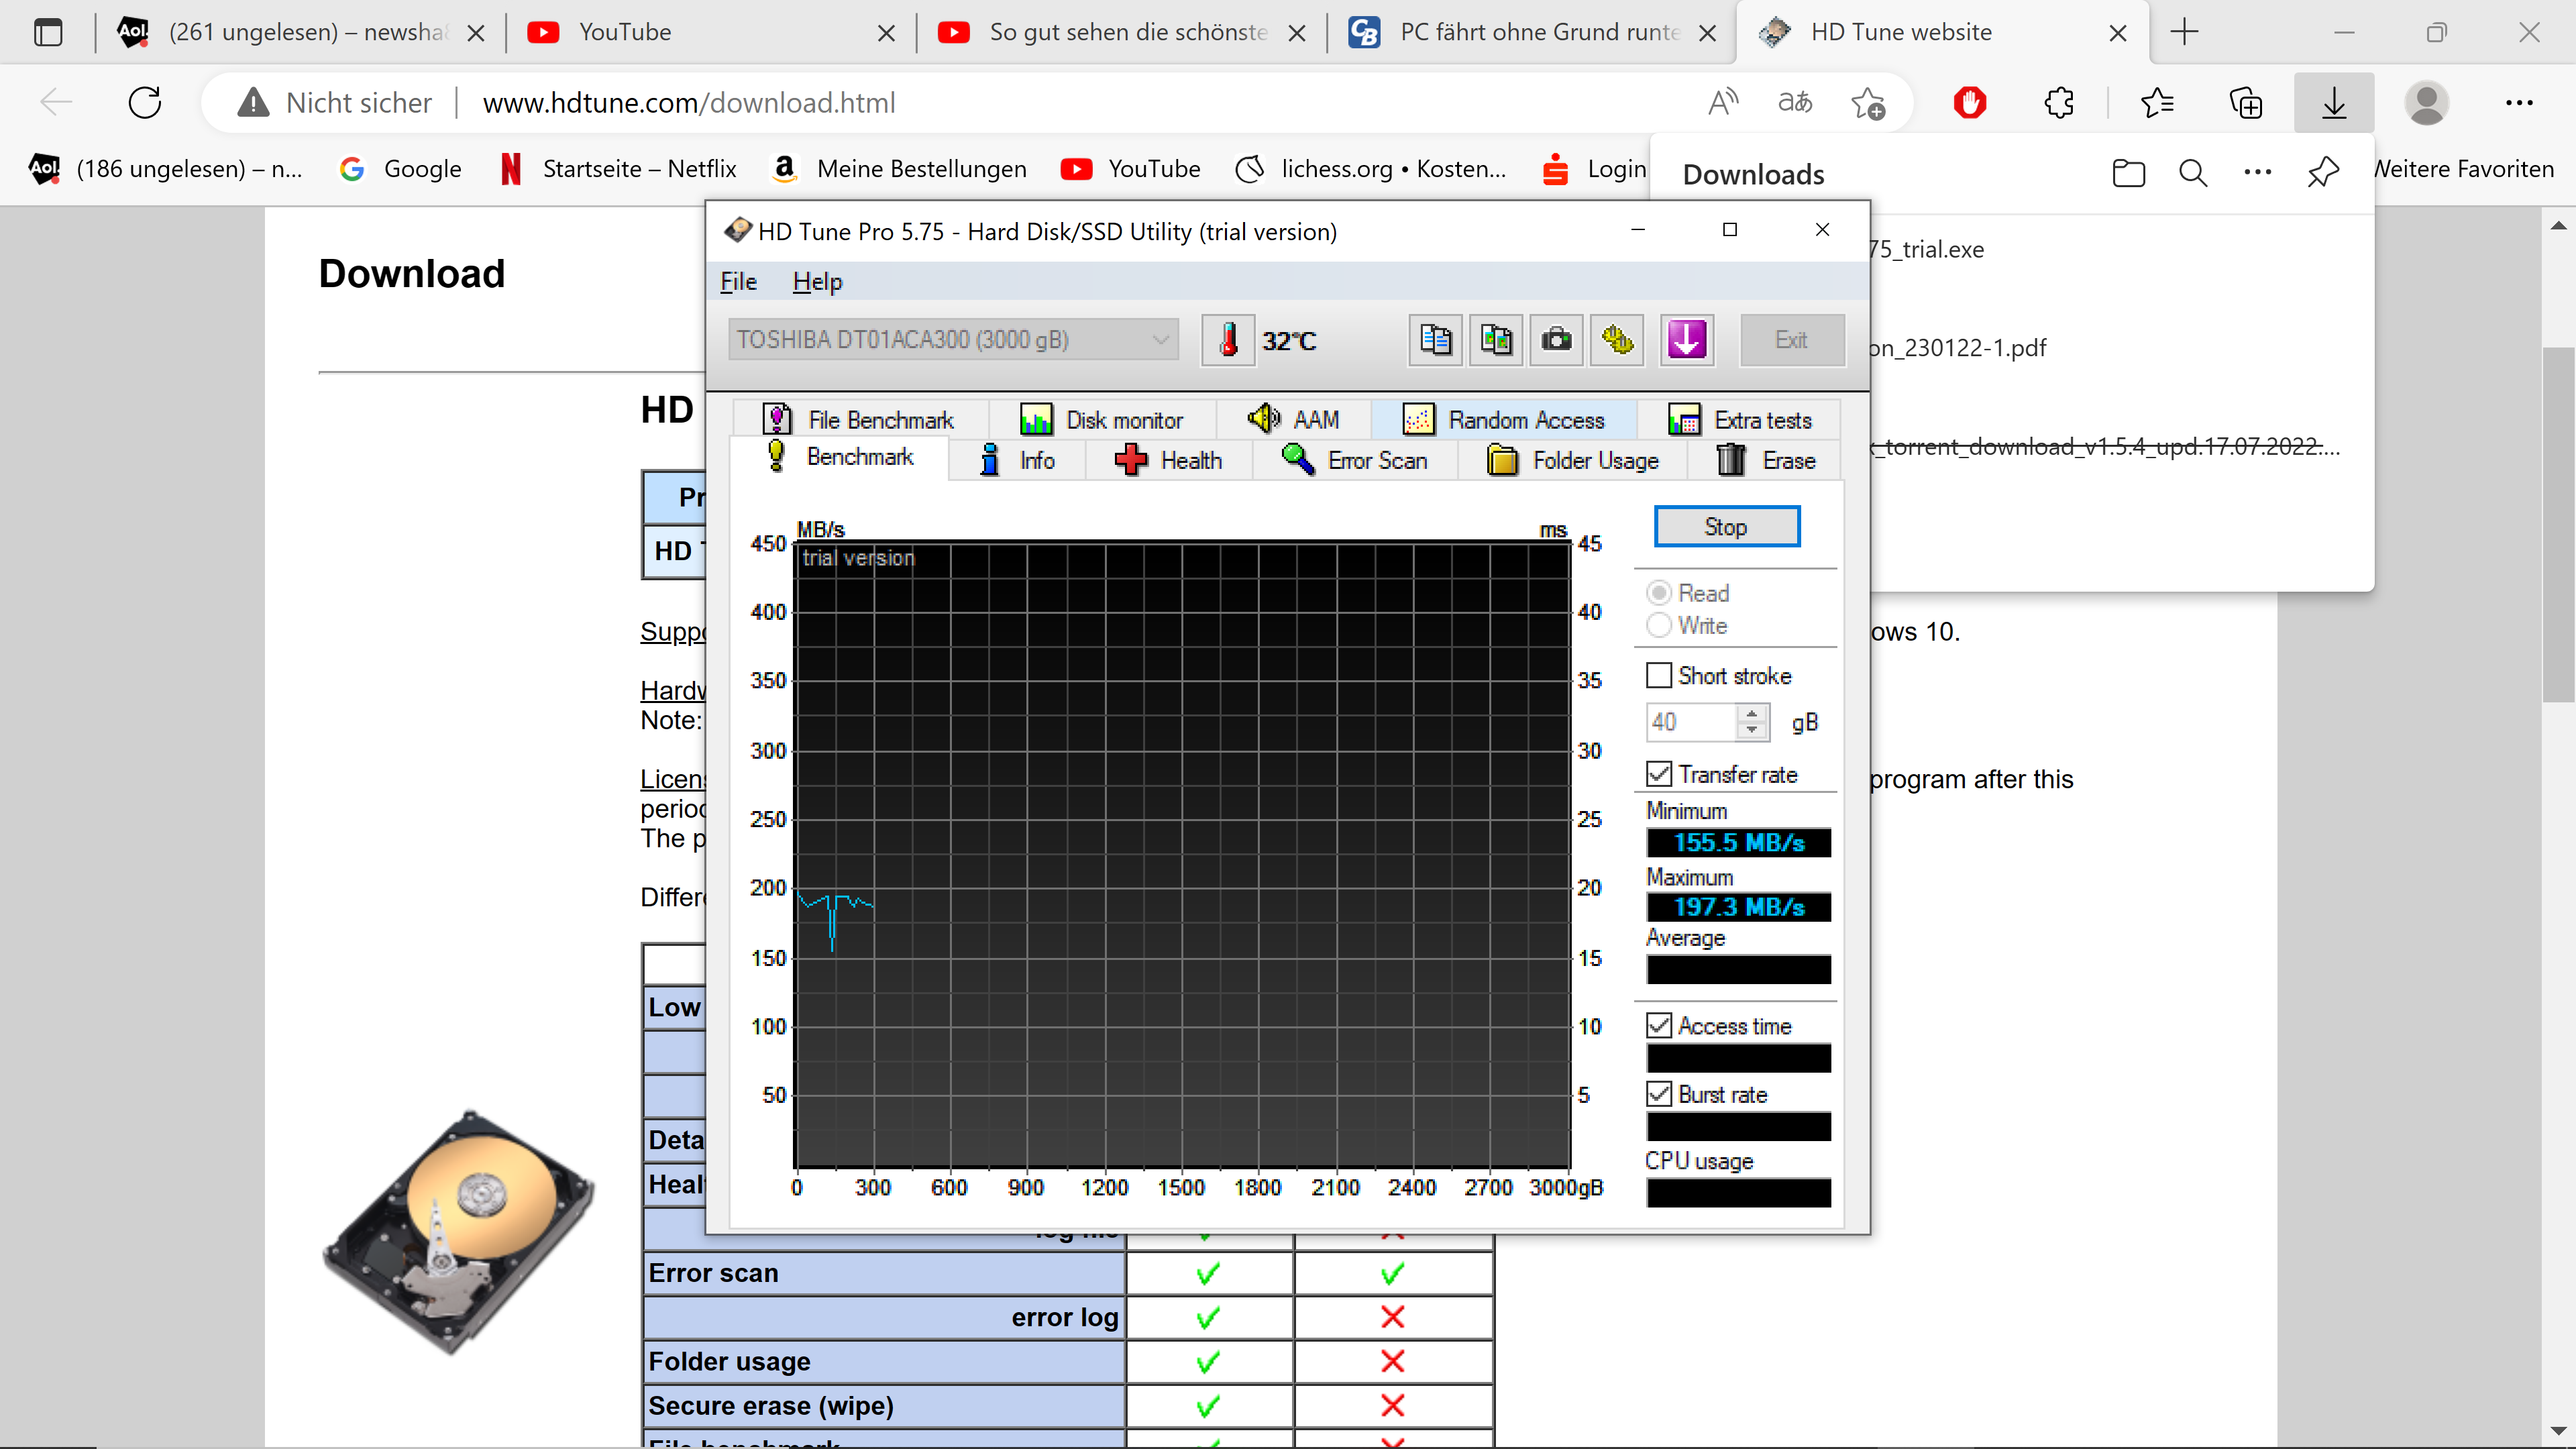2576x1449 pixels.
Task: Open the lichess.org bookmark
Action: (1370, 169)
